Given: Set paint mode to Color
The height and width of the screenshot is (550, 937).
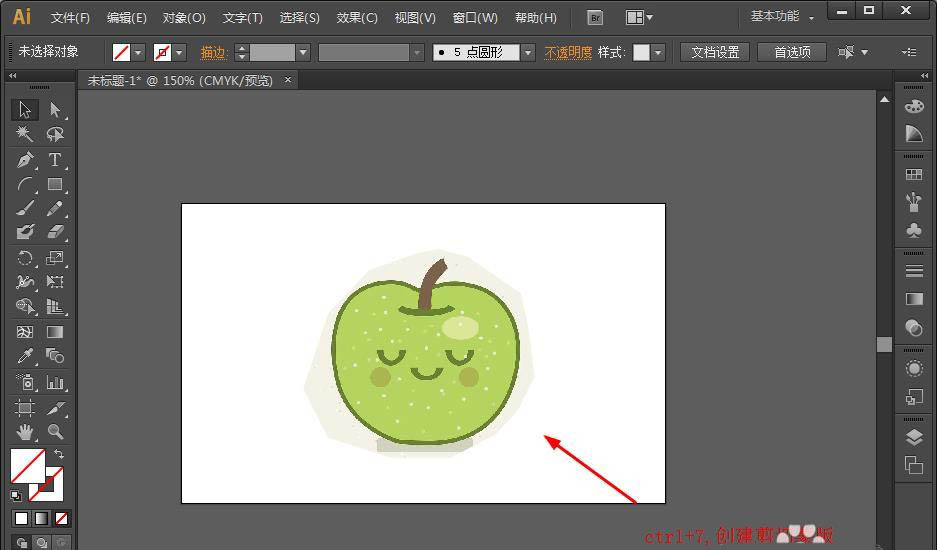Looking at the screenshot, I should coord(22,518).
